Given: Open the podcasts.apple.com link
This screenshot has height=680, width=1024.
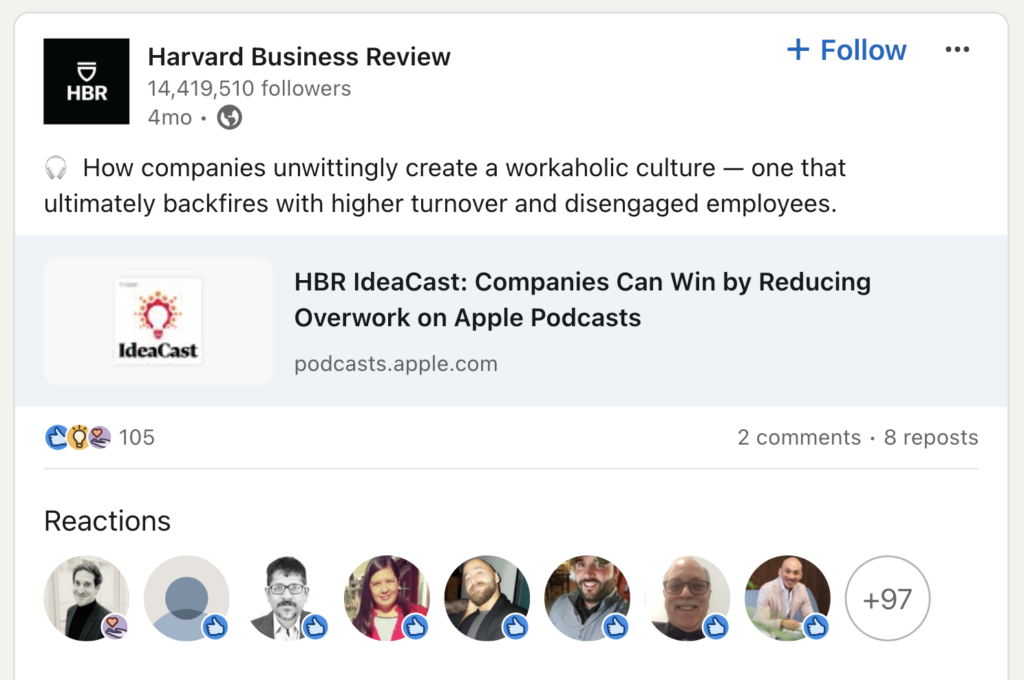Looking at the screenshot, I should pos(395,364).
